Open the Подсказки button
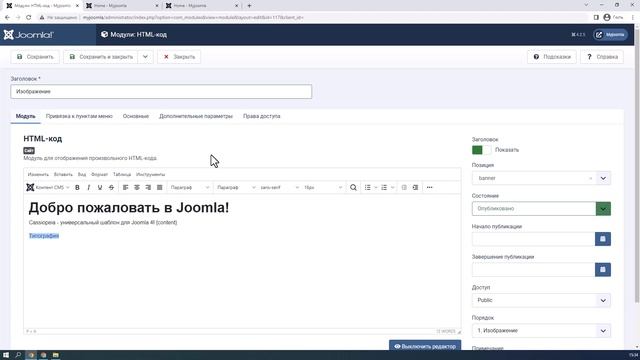Image resolution: width=640 pixels, height=360 pixels. pyautogui.click(x=552, y=57)
